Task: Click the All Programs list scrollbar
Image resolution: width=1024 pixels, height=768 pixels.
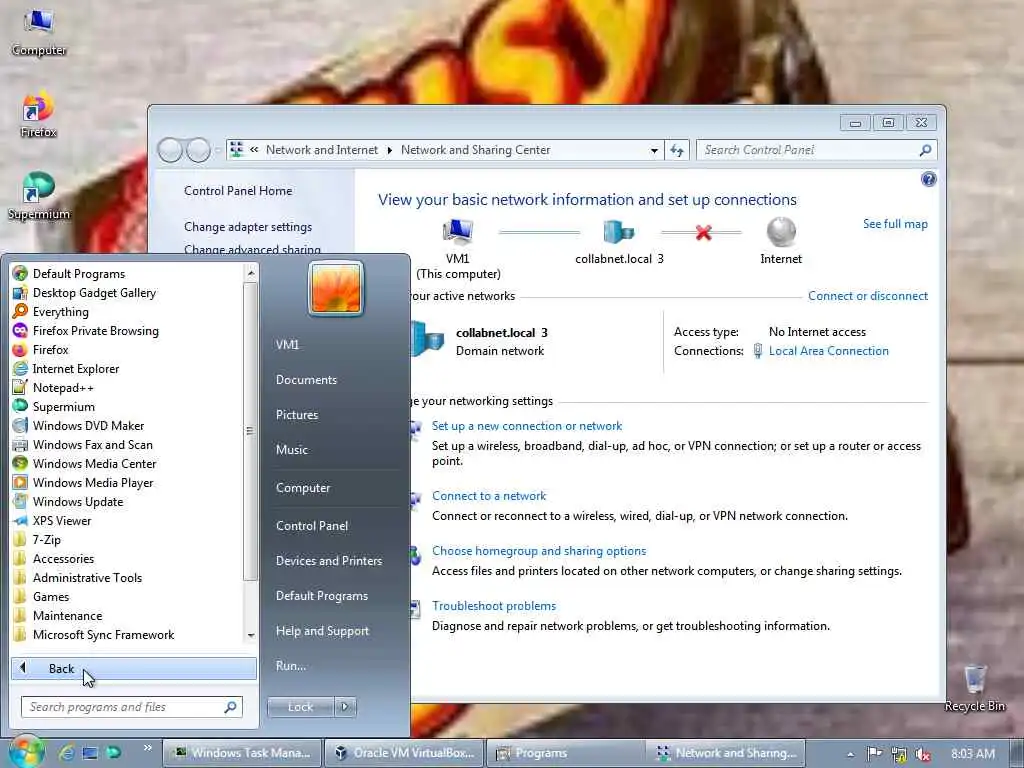Action: tap(250, 431)
